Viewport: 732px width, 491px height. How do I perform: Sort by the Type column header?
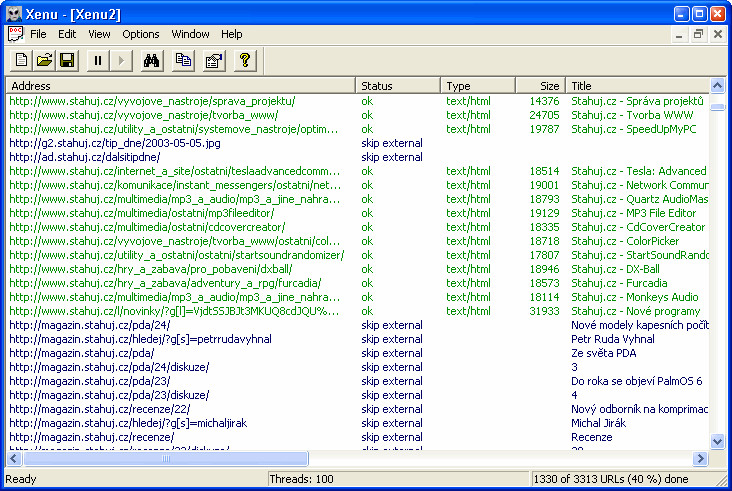coord(478,86)
